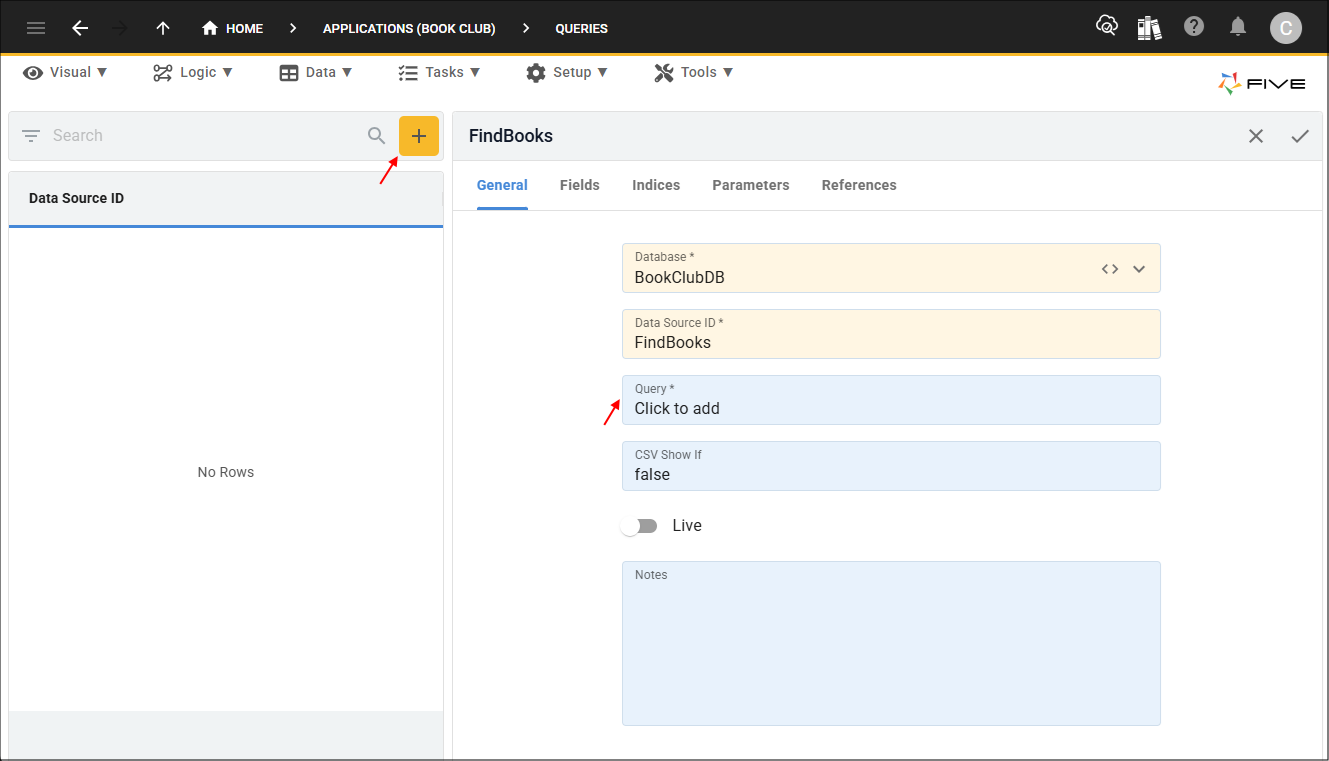Image resolution: width=1329 pixels, height=761 pixels.
Task: Open the Database field dropdown
Action: [x=1139, y=268]
